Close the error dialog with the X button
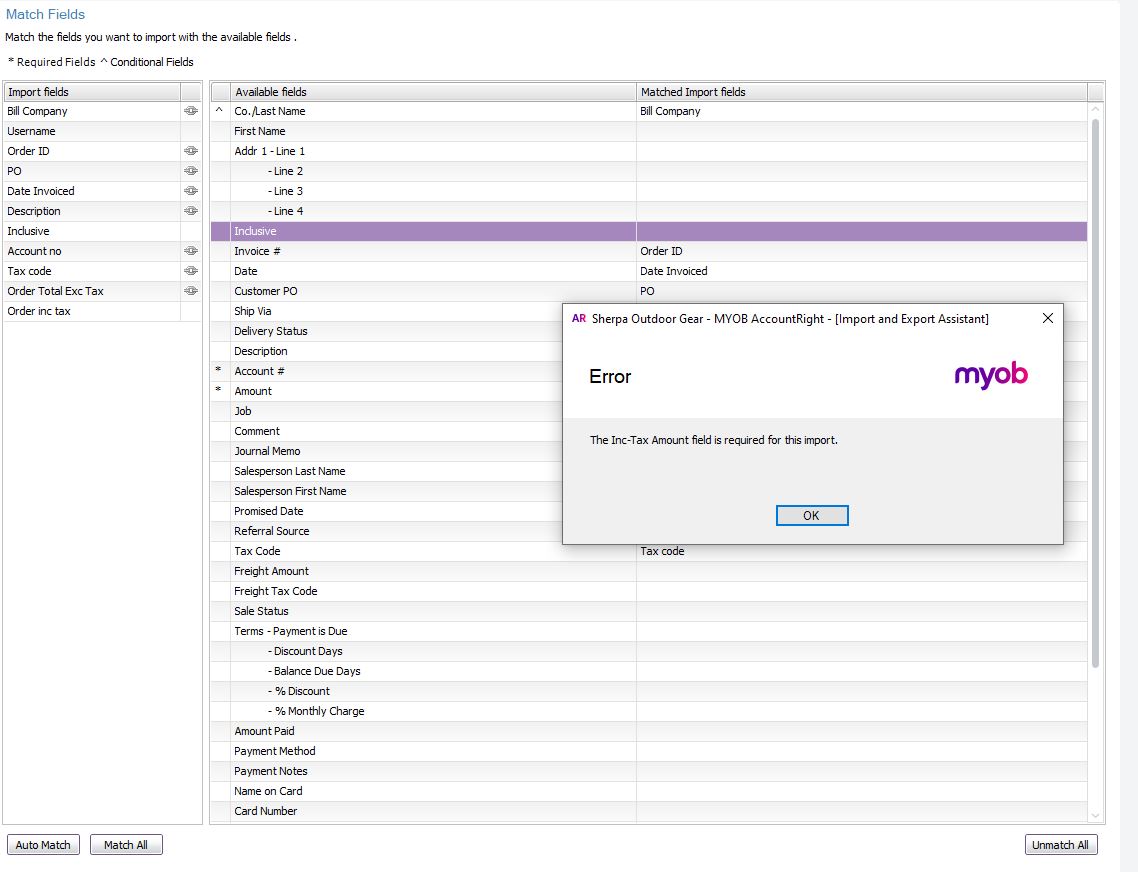 pyautogui.click(x=1047, y=318)
